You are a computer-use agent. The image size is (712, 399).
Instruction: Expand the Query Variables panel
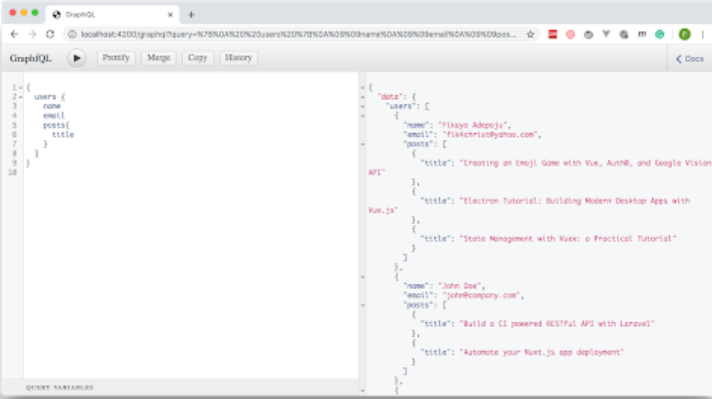pos(59,387)
